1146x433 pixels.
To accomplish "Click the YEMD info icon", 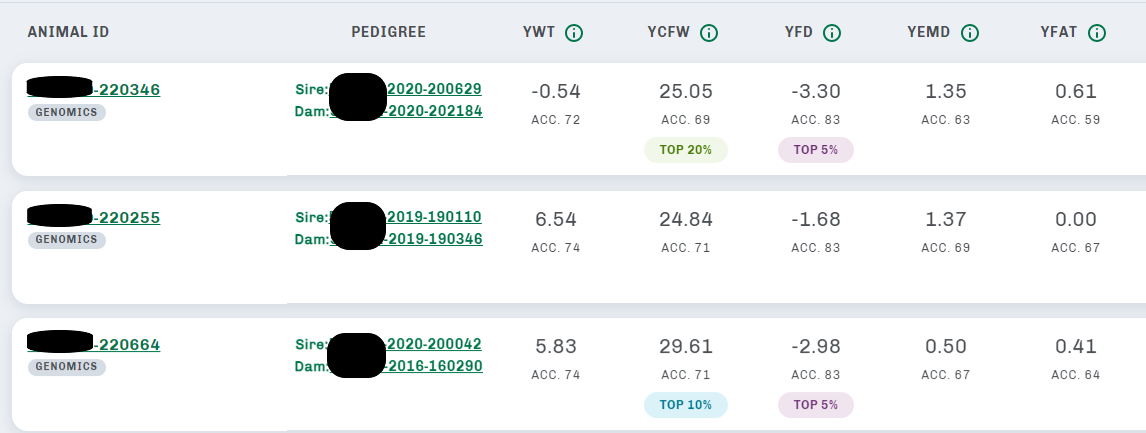I will [969, 33].
